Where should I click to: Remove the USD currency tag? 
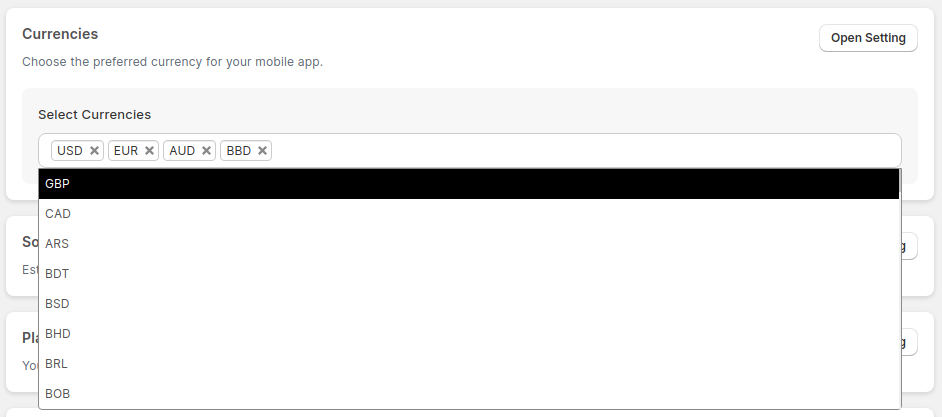coord(94,151)
